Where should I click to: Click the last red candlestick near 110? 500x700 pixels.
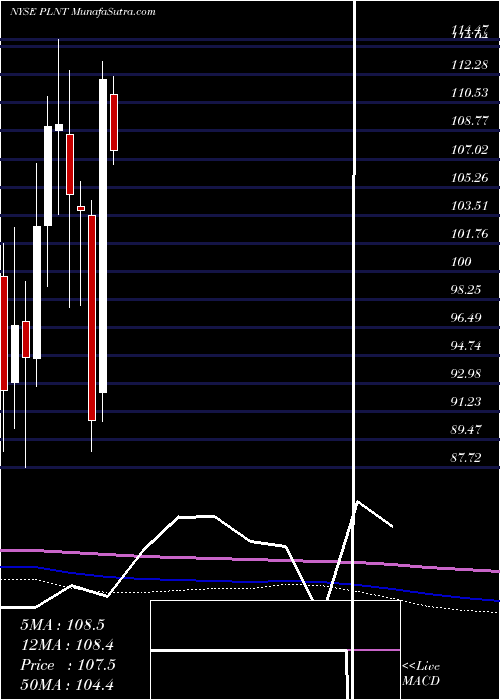(114, 122)
